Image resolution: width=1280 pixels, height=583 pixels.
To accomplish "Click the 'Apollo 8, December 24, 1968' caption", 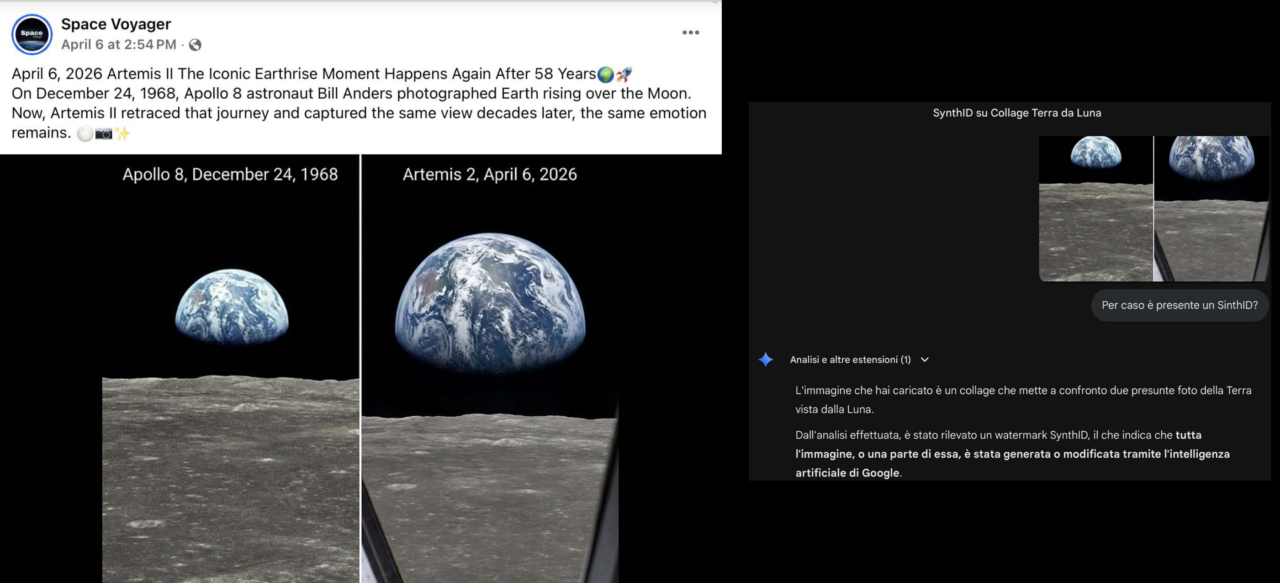I will coord(230,174).
